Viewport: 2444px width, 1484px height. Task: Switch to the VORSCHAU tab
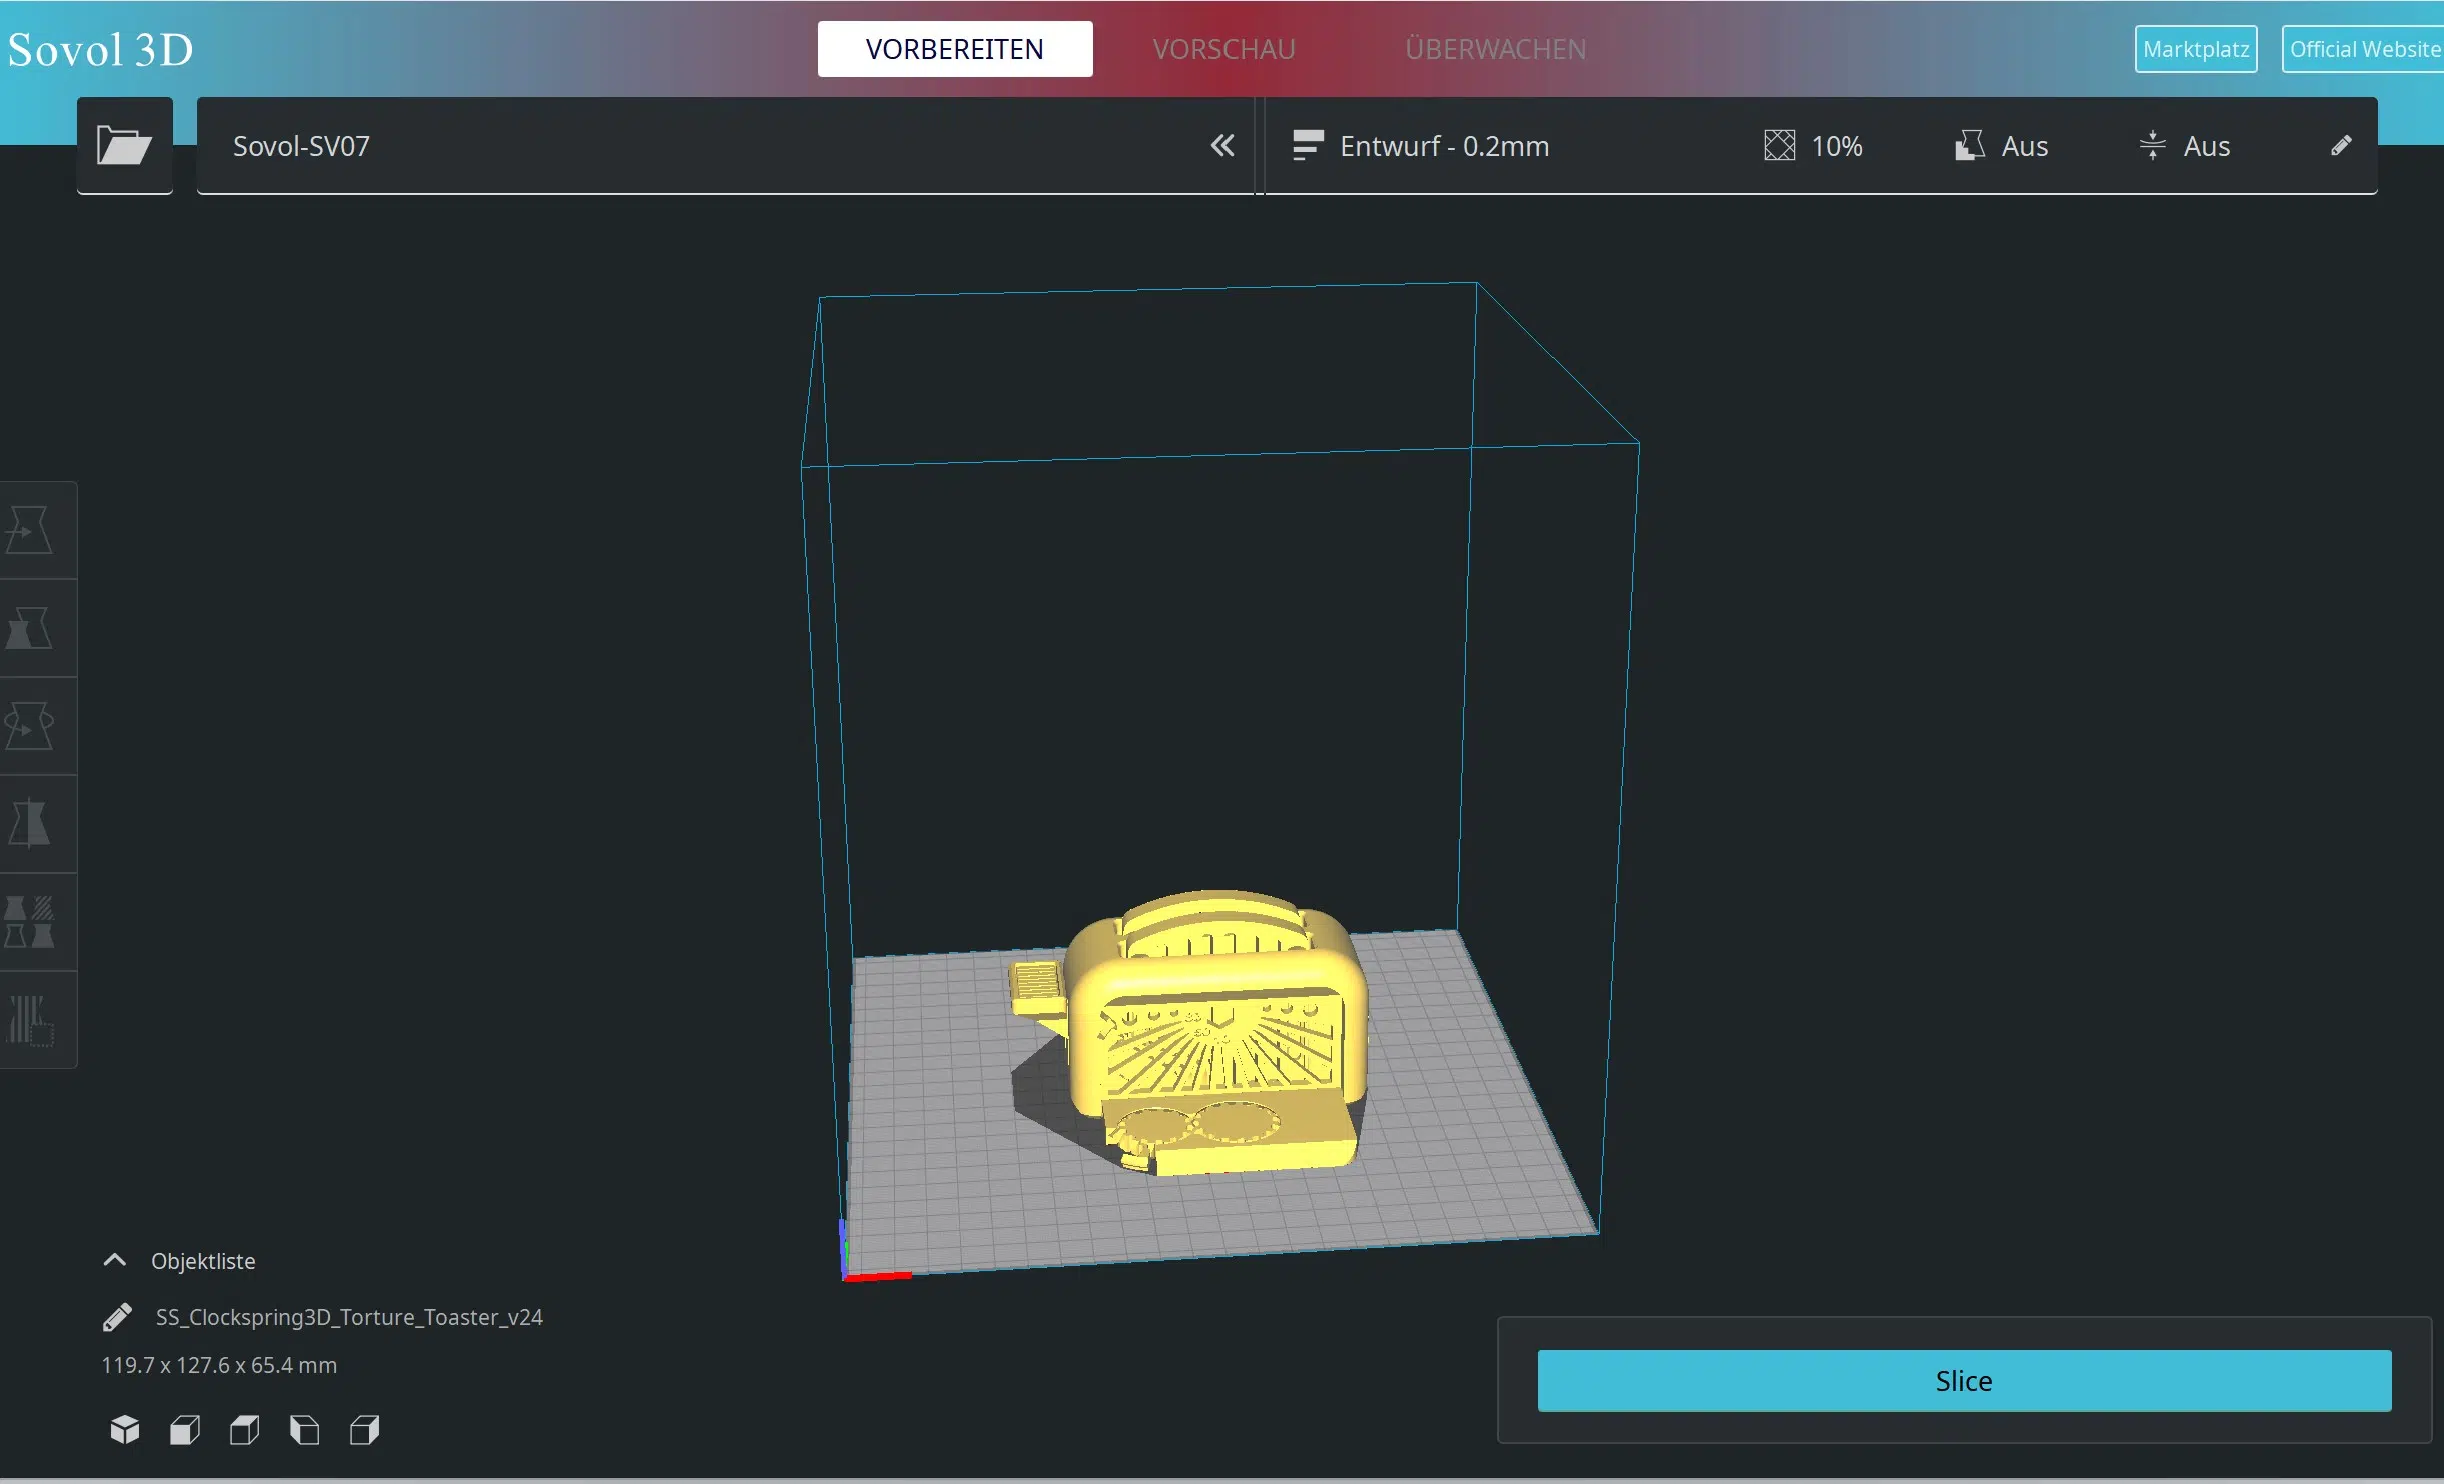pos(1223,49)
